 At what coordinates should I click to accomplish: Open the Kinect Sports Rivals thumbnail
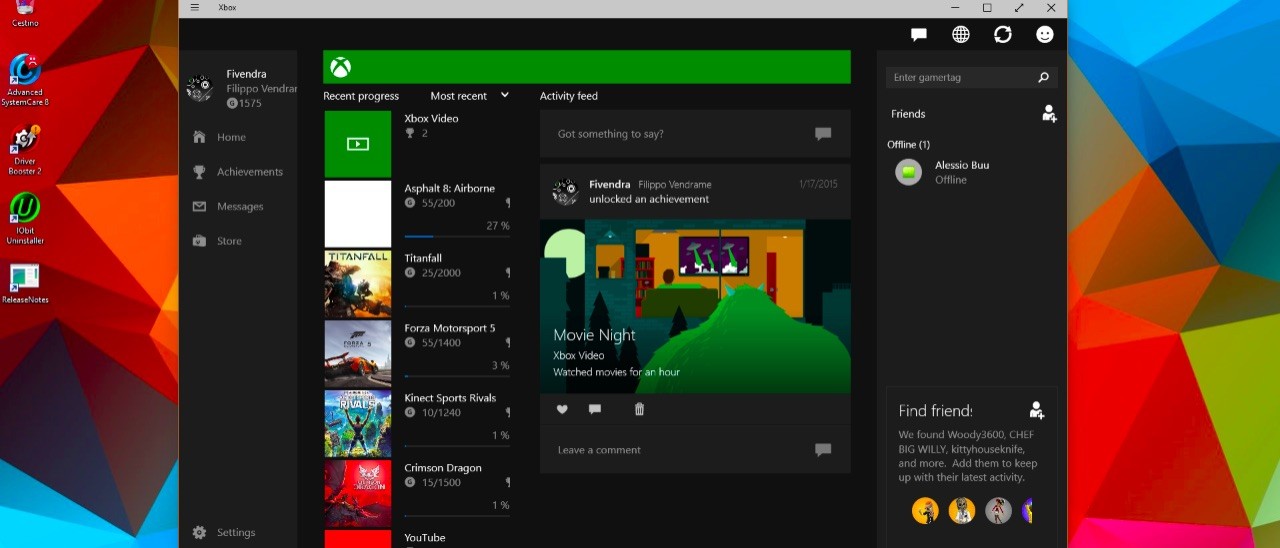(357, 424)
